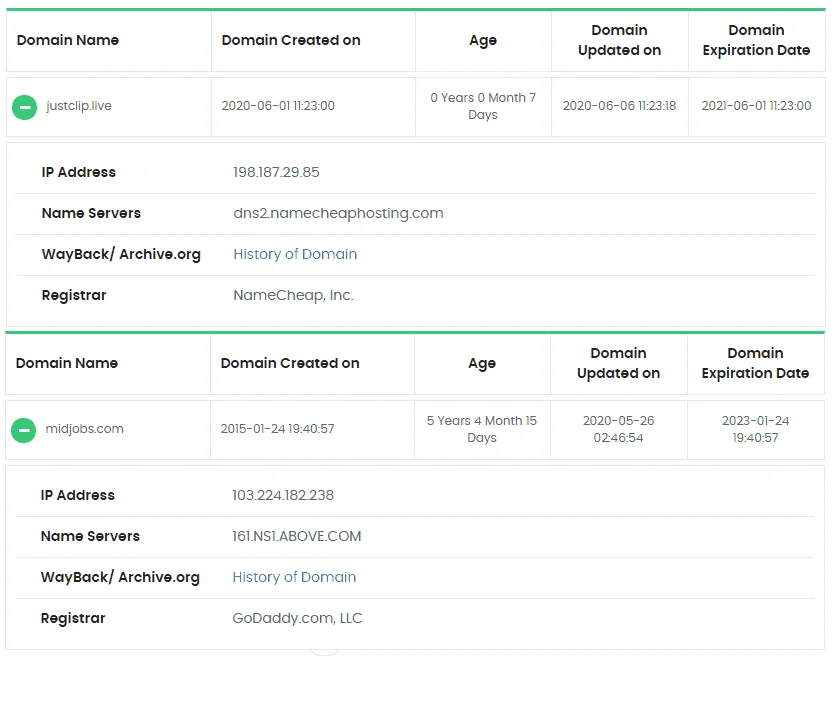Click name server dns2.namecheaphosting.com

click(338, 214)
